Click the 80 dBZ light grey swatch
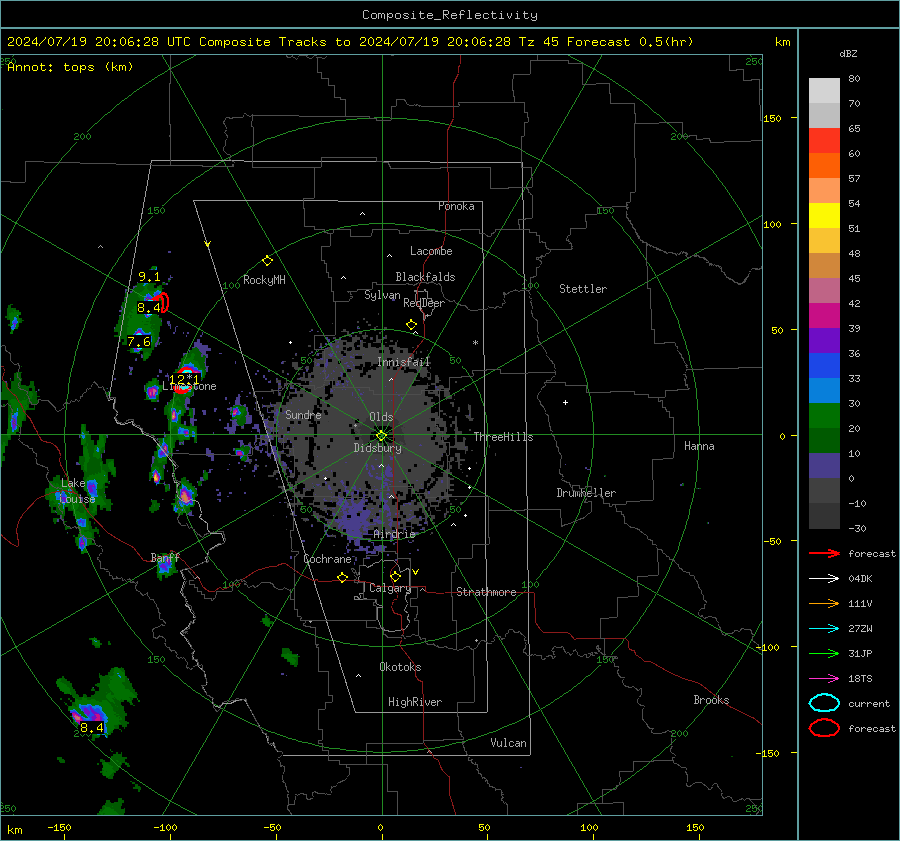 point(824,90)
